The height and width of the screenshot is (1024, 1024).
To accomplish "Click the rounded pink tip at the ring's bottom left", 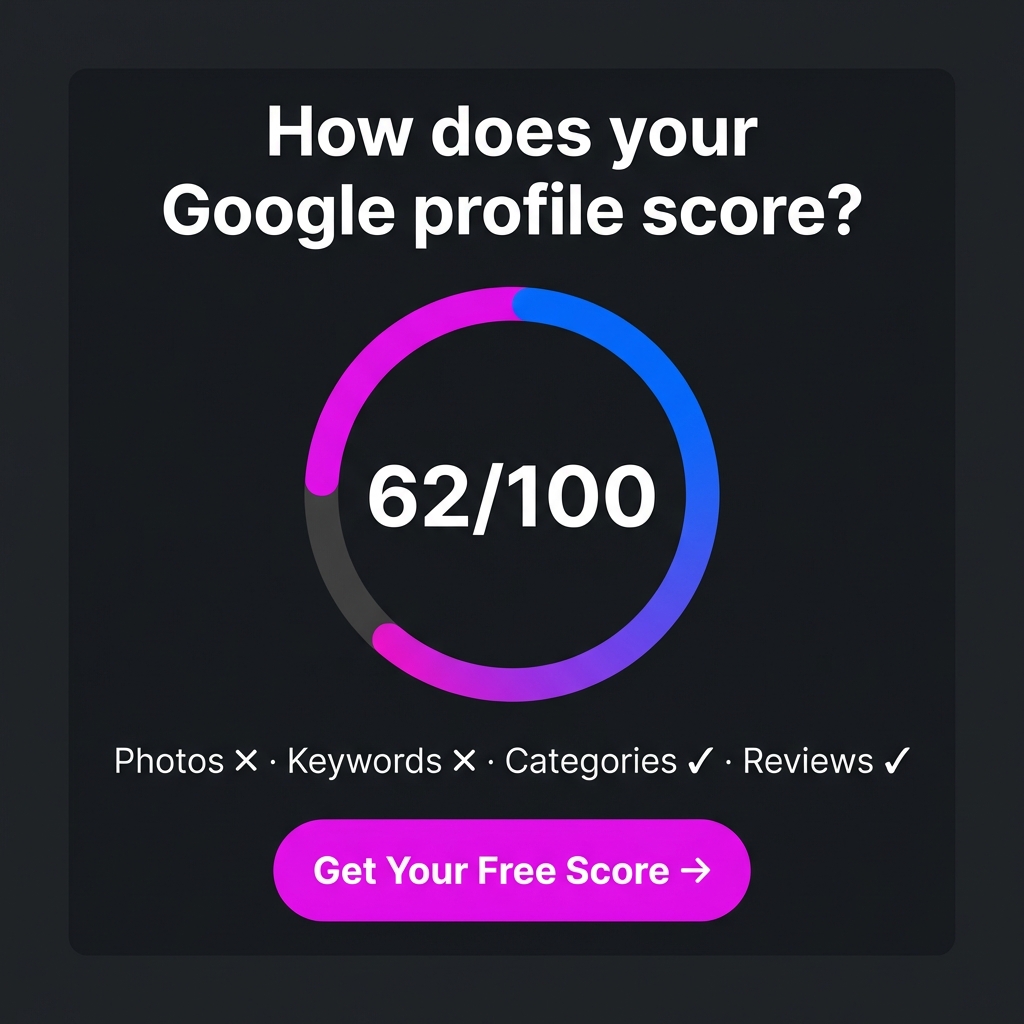I will coord(388,638).
